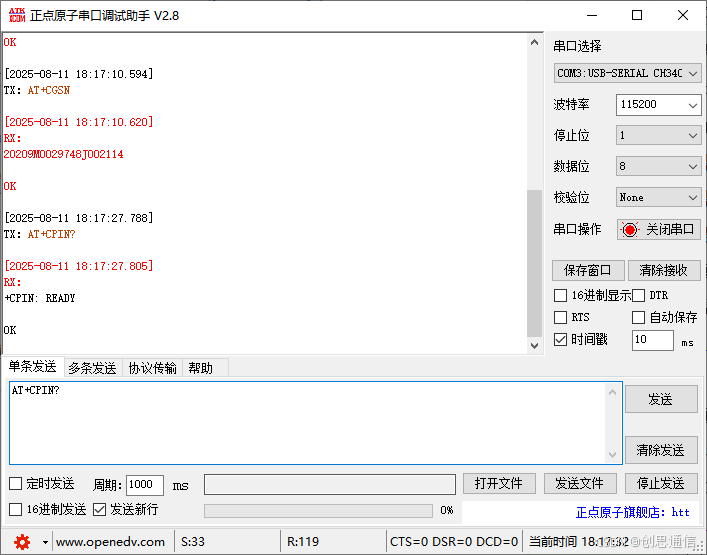Toggle the DTR checkbox

638,296
